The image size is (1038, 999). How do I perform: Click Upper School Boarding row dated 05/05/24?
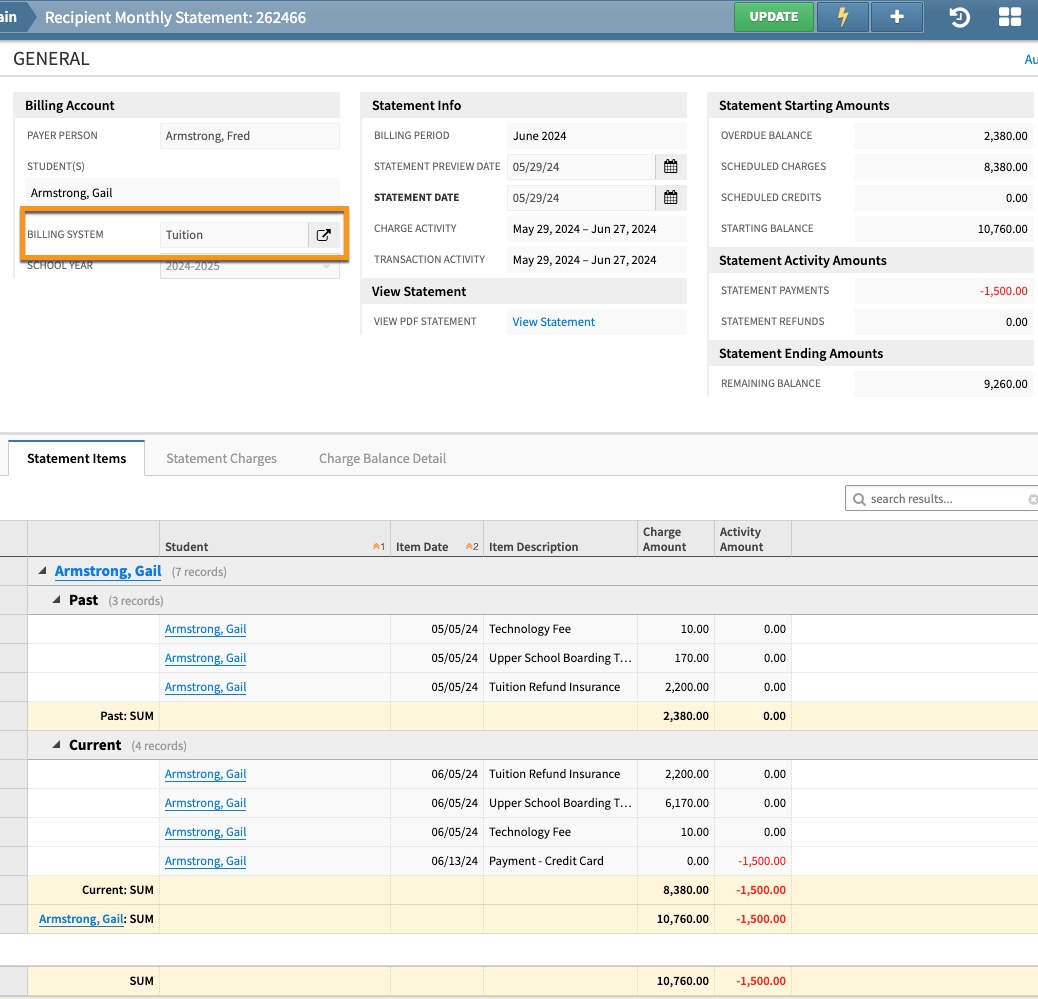click(x=520, y=658)
